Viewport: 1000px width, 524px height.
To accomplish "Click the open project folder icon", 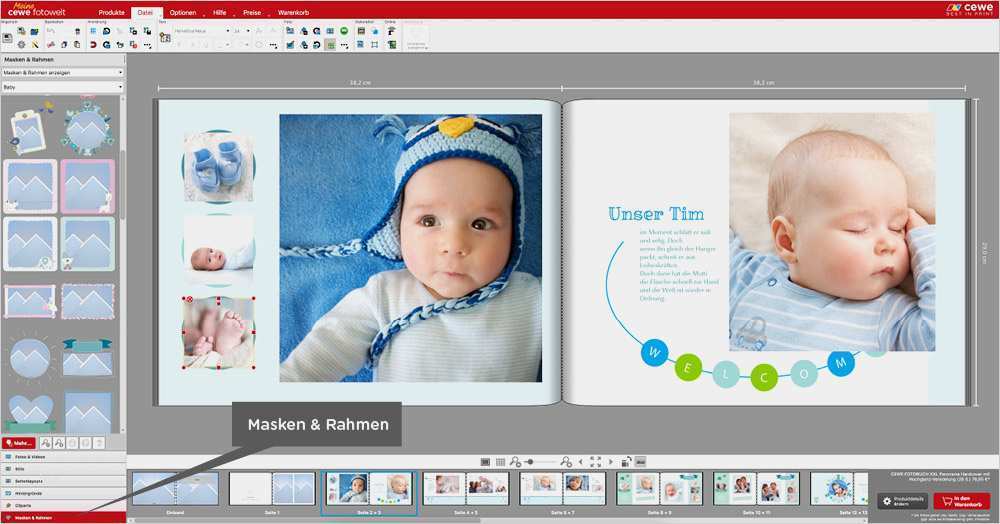I will point(34,31).
